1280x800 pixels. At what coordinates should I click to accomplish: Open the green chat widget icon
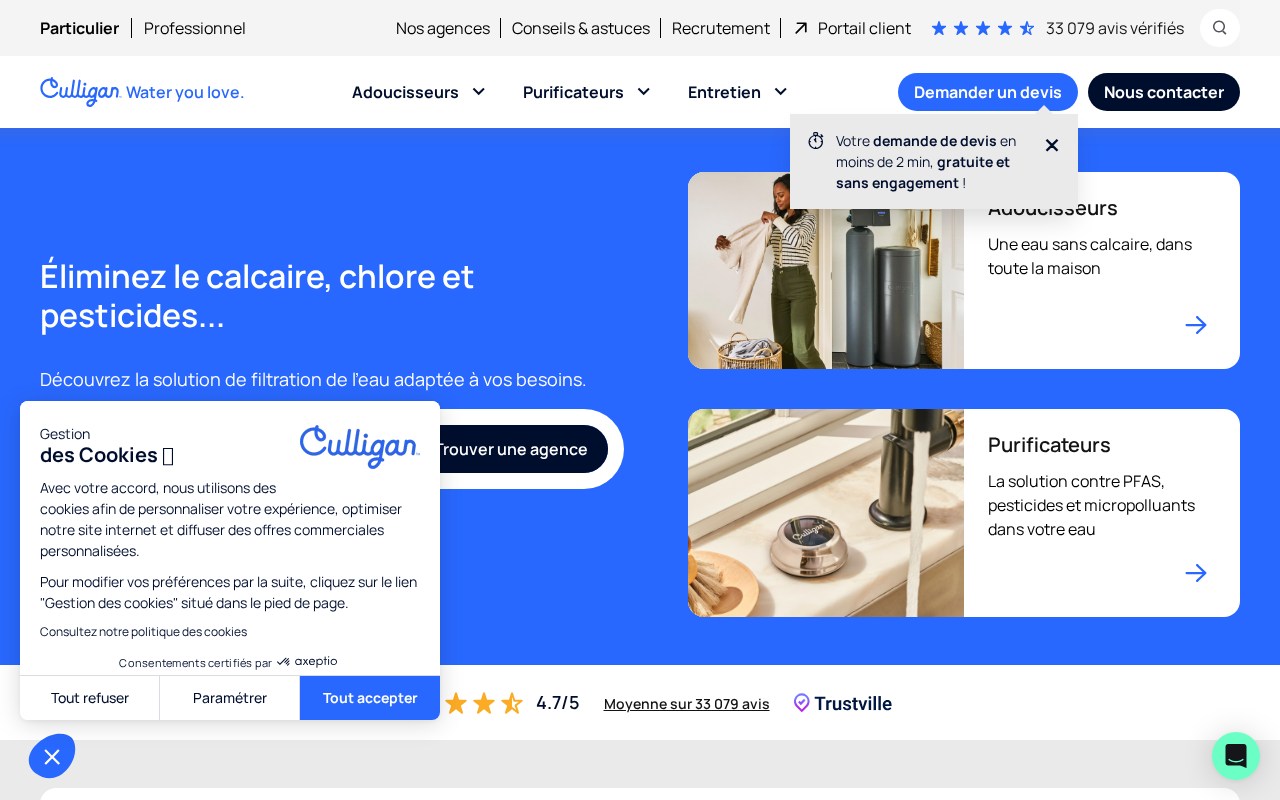click(1236, 756)
